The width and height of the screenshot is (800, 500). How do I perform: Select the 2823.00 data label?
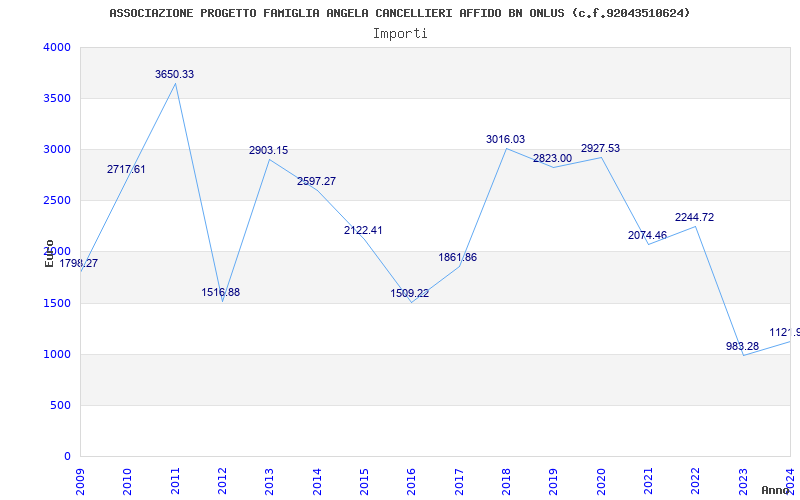tap(553, 159)
